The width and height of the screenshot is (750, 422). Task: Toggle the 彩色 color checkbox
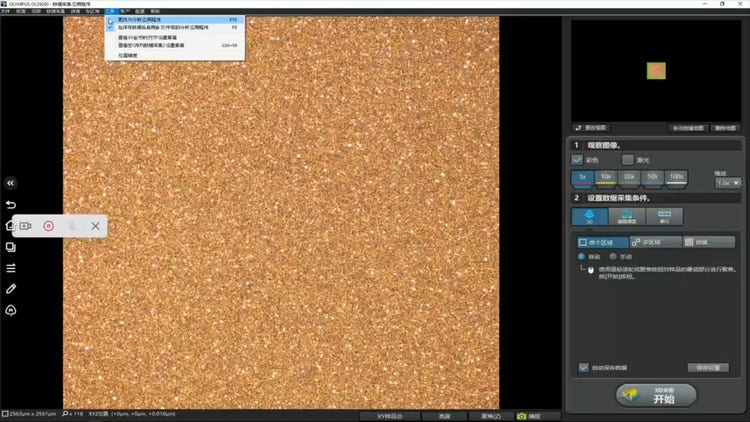[577, 159]
